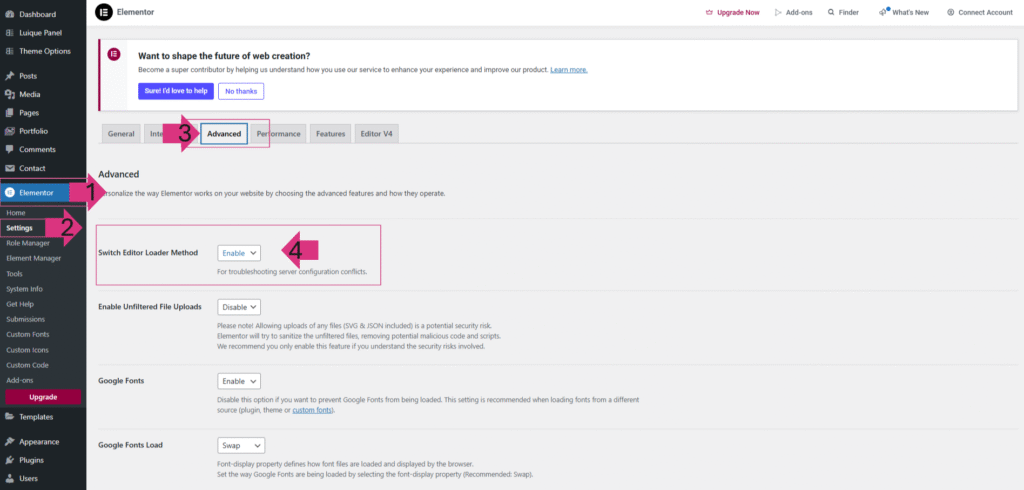This screenshot has width=1024, height=490.
Task: Open Custom Icons submenu item
Action: [x=27, y=350]
